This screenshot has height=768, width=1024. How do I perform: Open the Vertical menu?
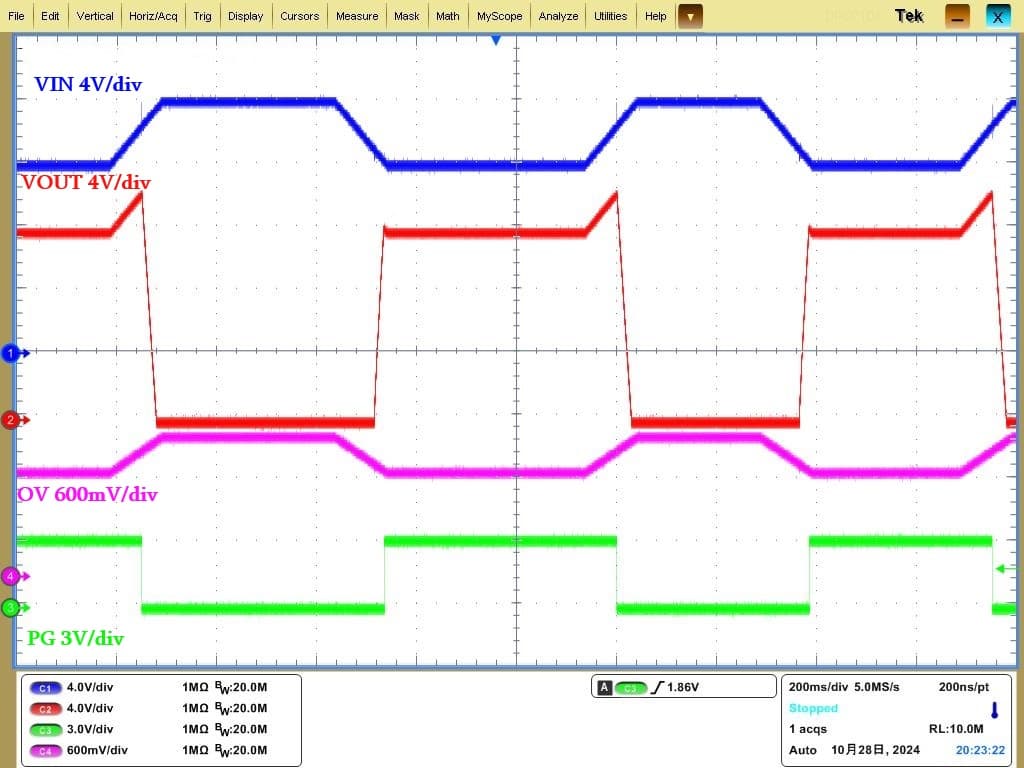(95, 16)
